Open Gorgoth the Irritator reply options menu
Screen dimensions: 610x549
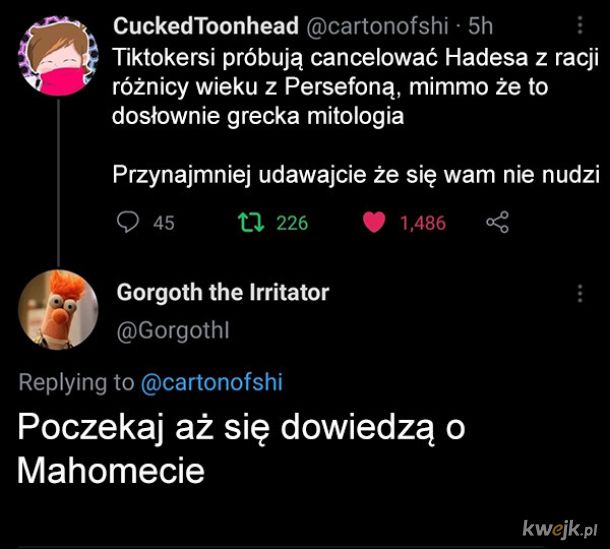582,293
